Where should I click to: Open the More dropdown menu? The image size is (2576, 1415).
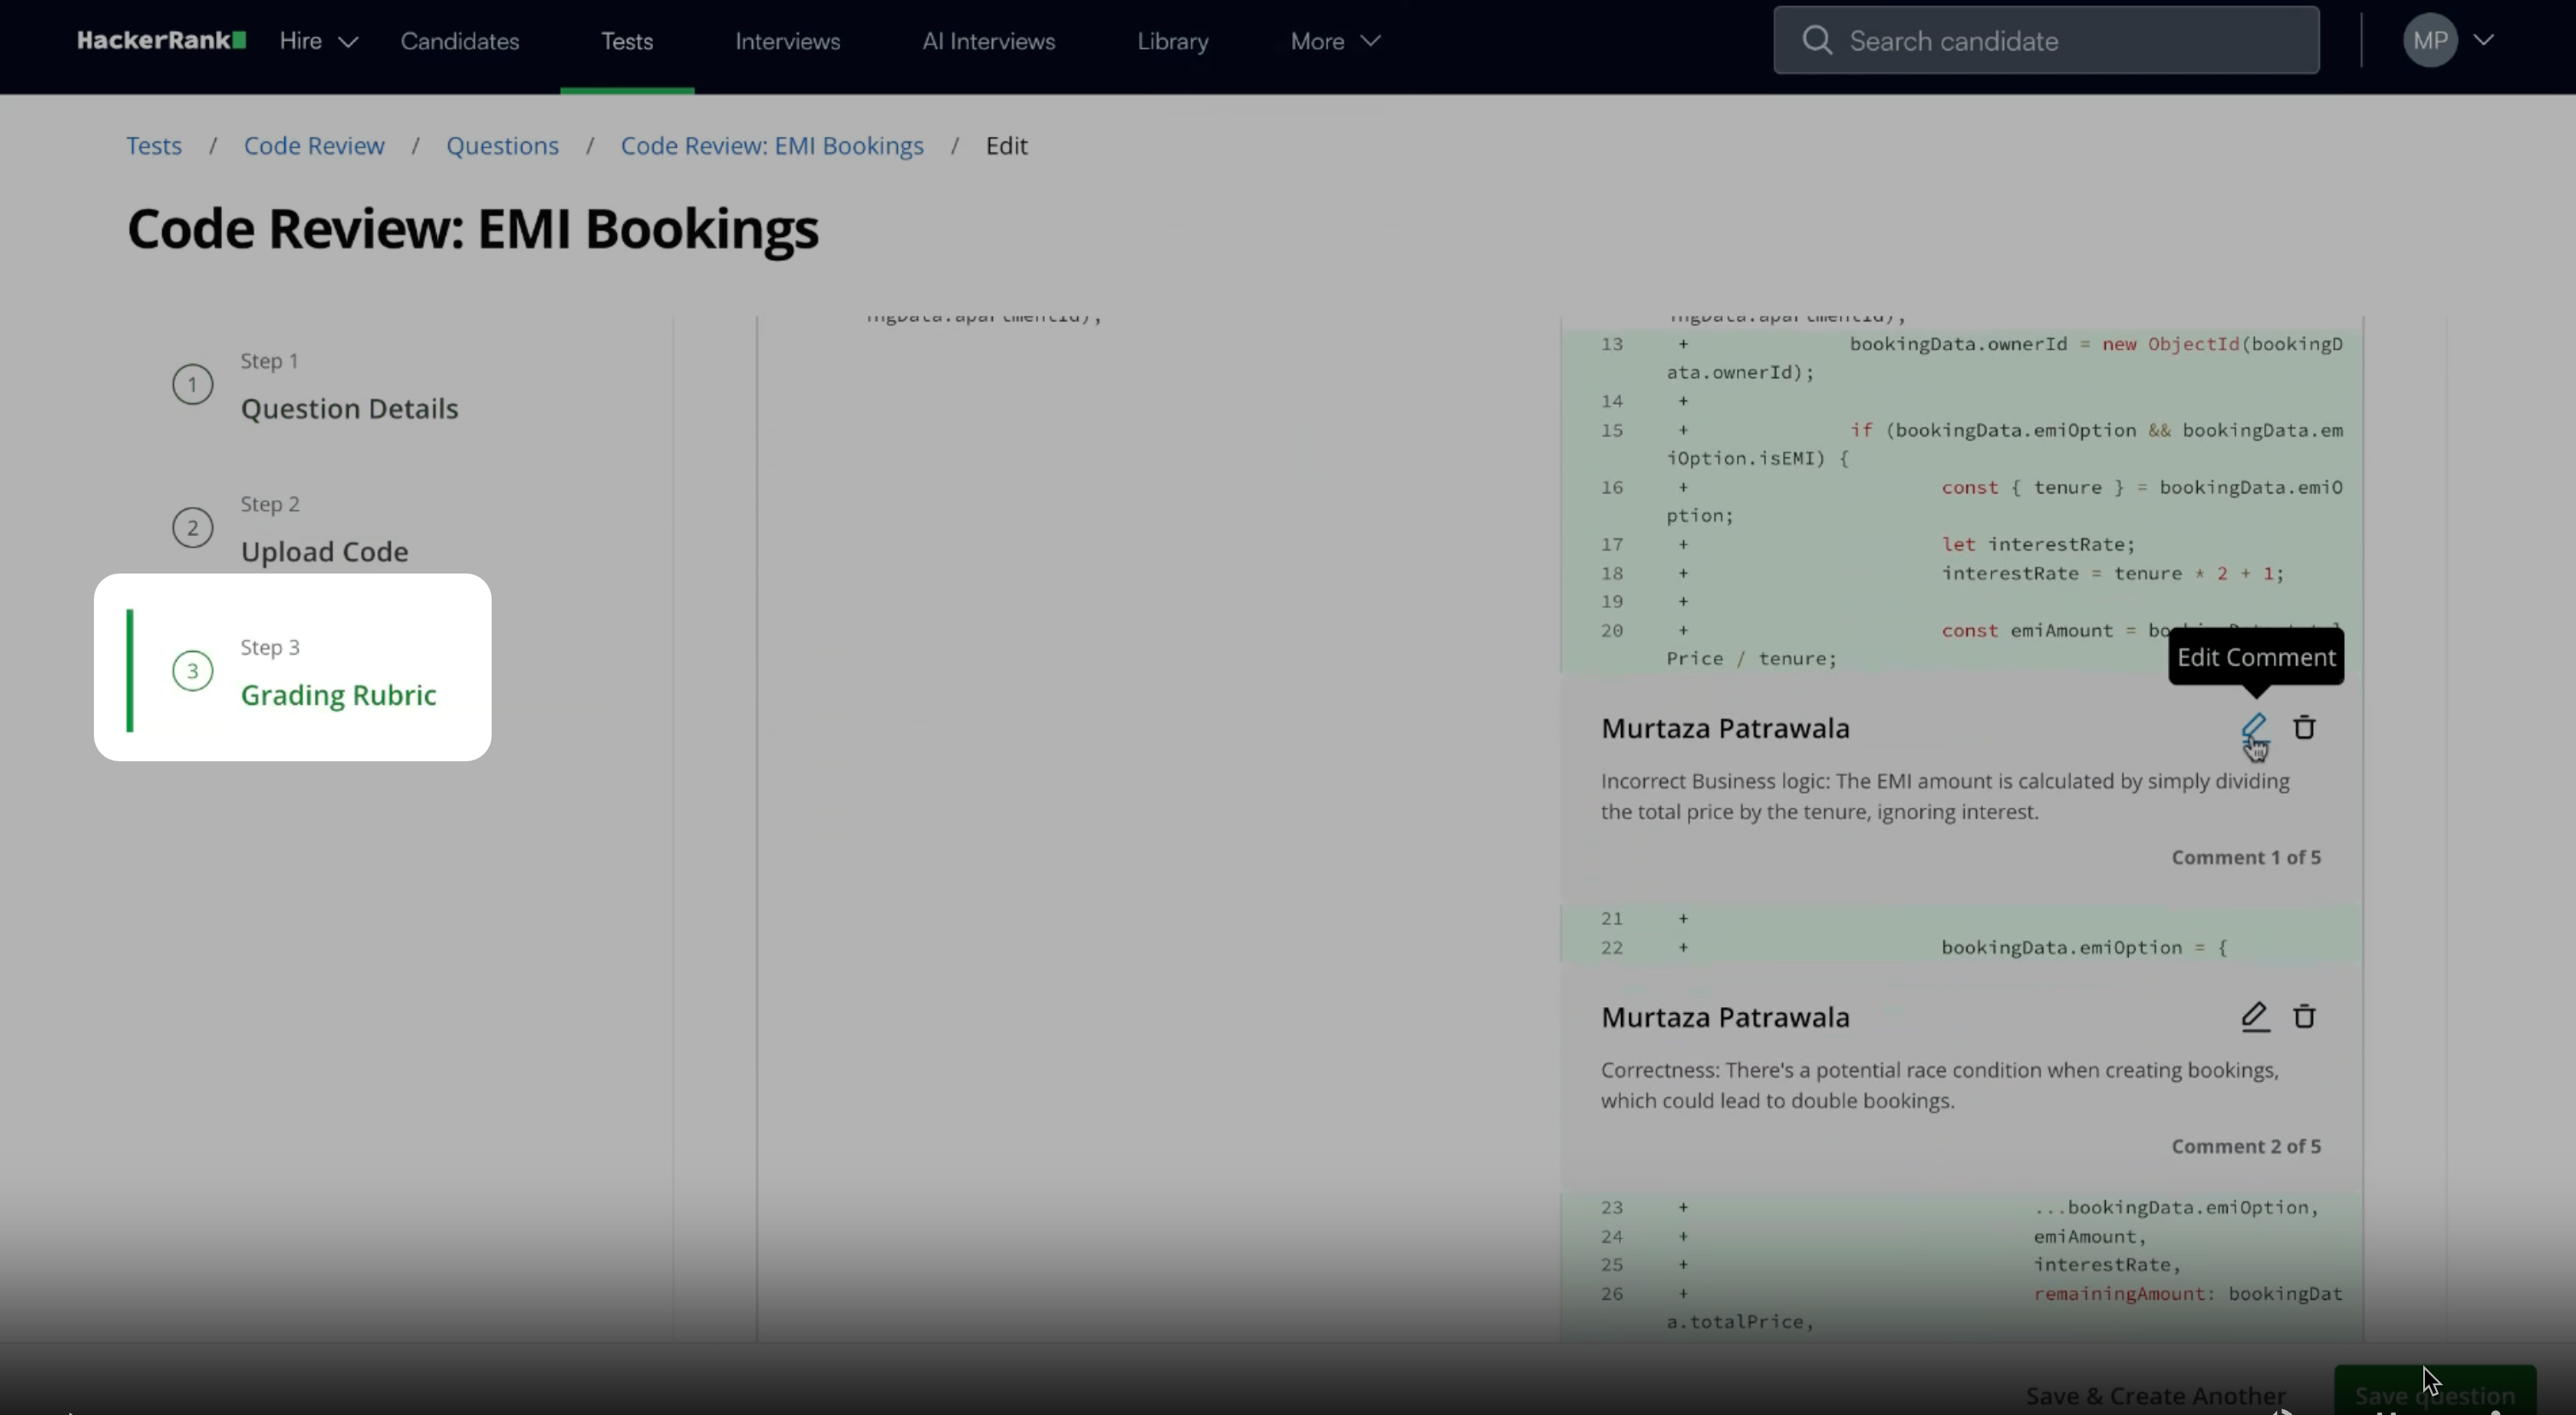coord(1334,41)
